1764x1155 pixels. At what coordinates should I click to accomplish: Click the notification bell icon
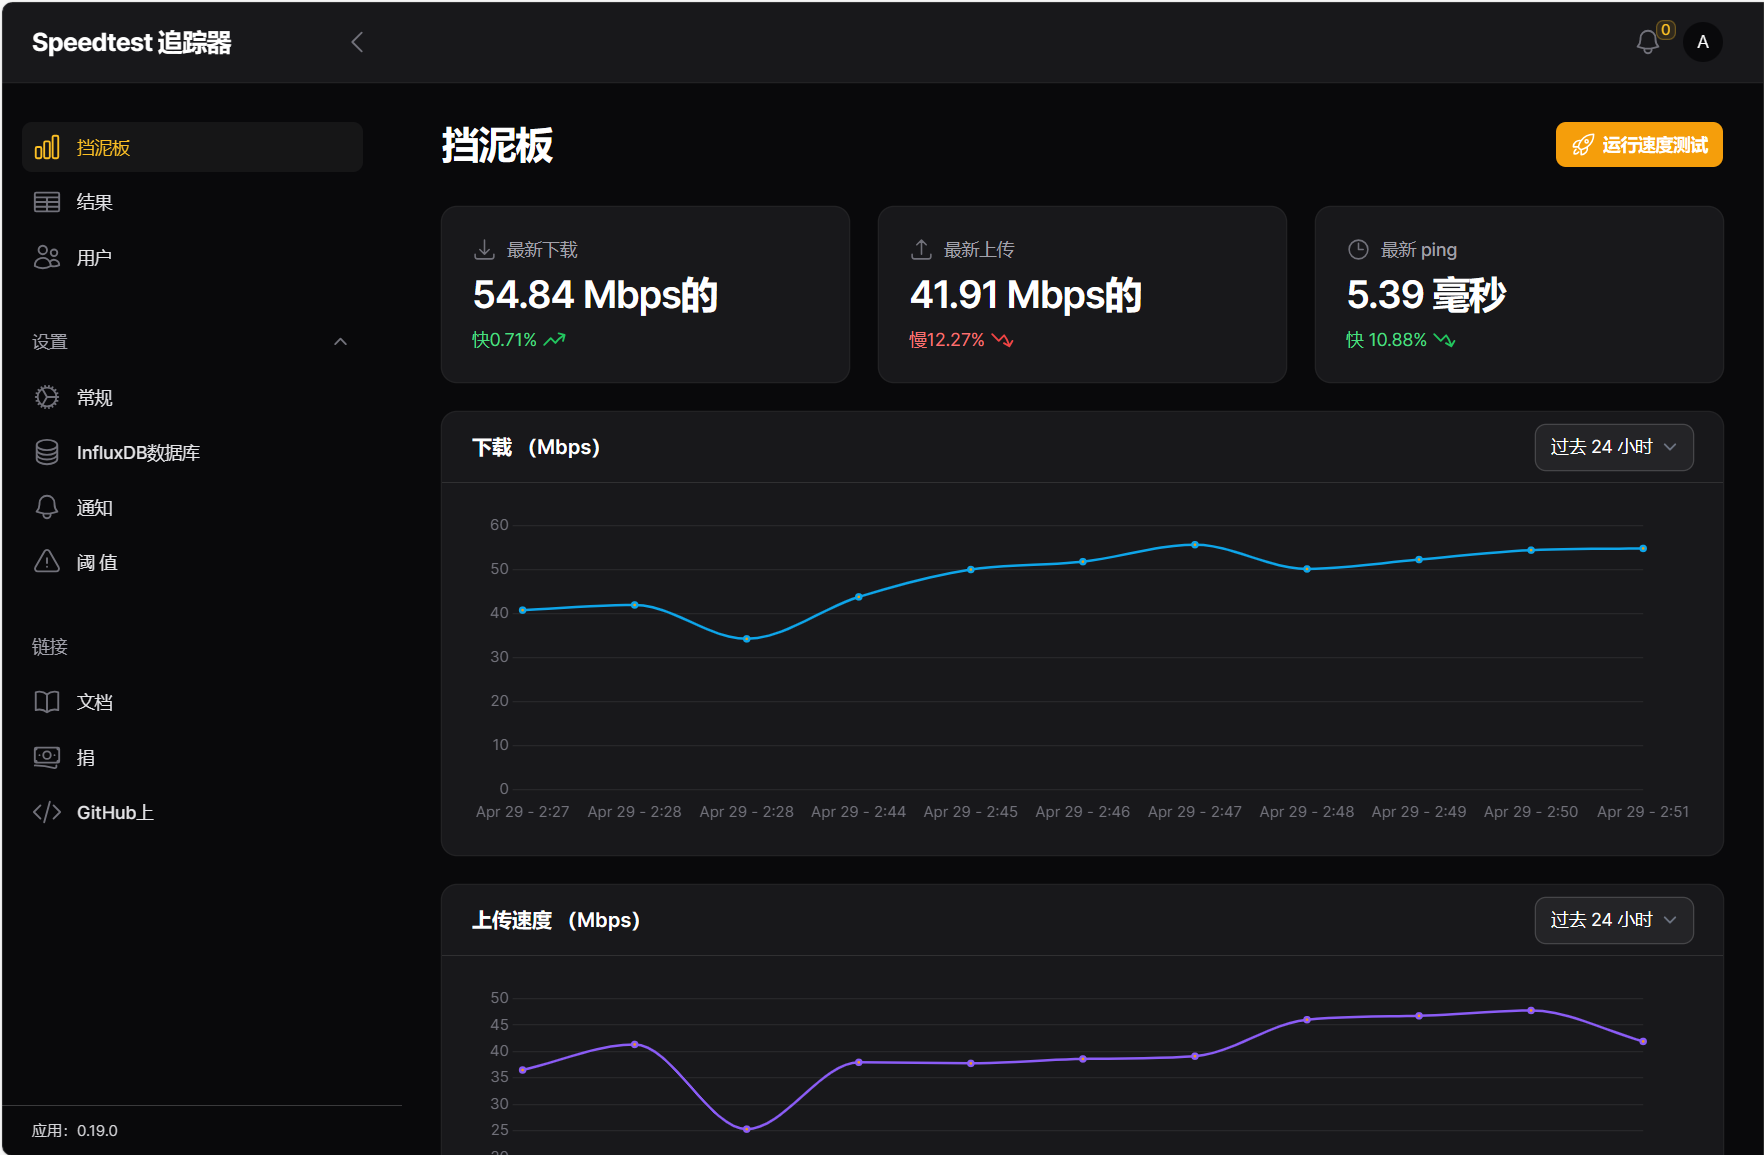[1647, 42]
